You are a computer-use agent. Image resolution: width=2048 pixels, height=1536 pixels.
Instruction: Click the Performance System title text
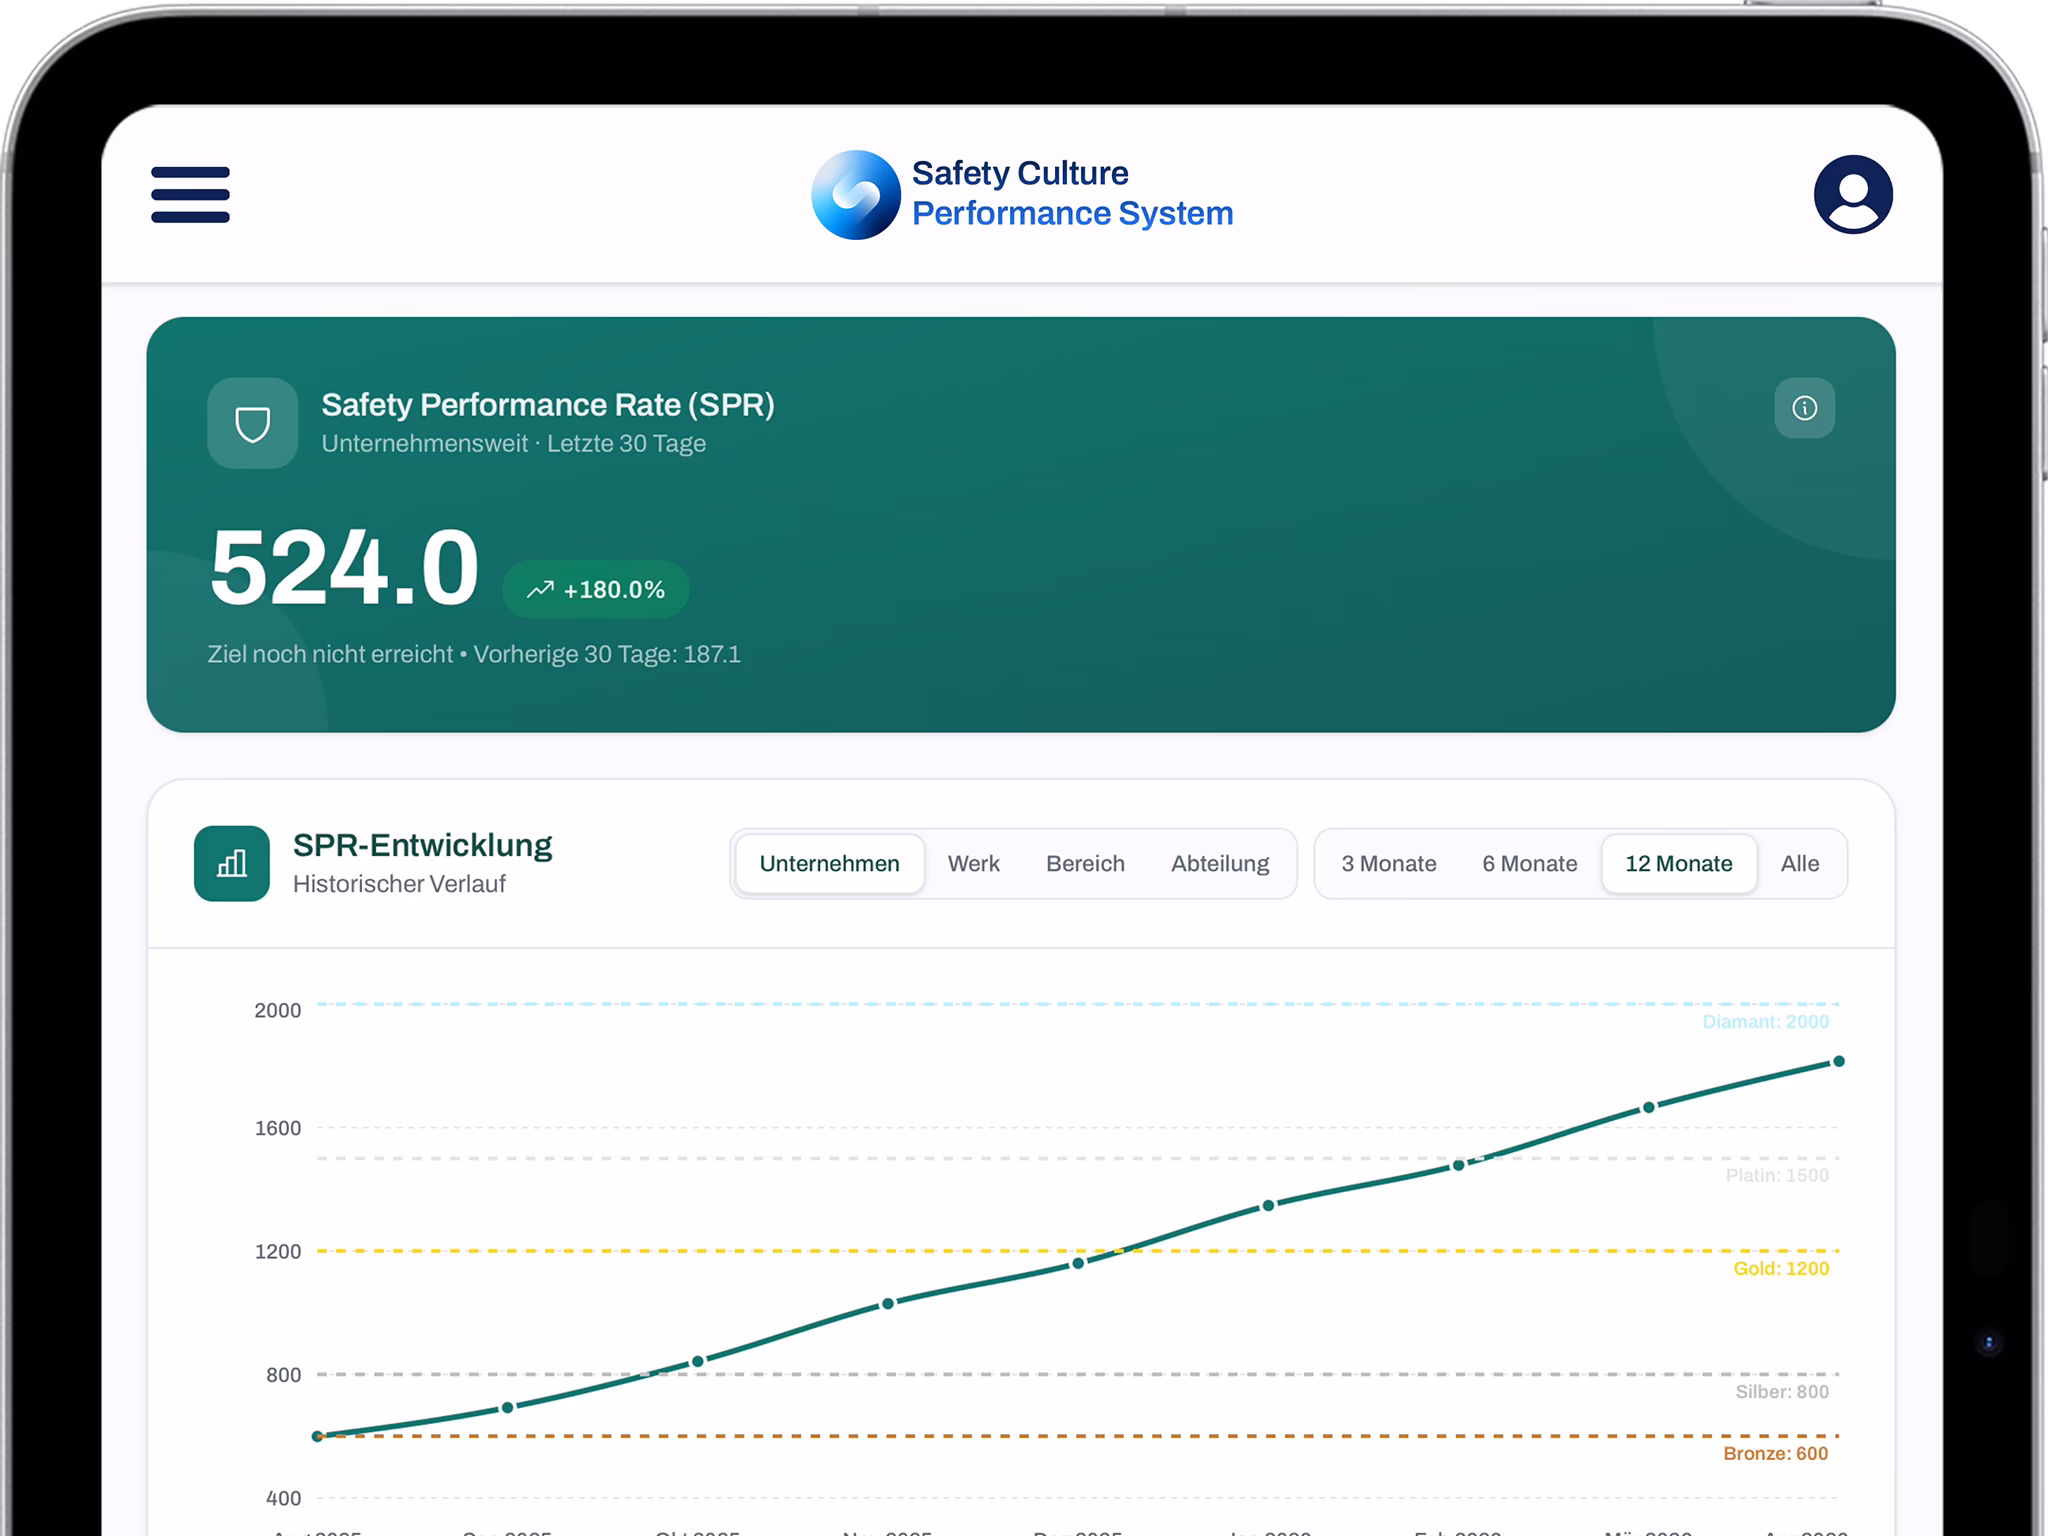coord(1072,214)
